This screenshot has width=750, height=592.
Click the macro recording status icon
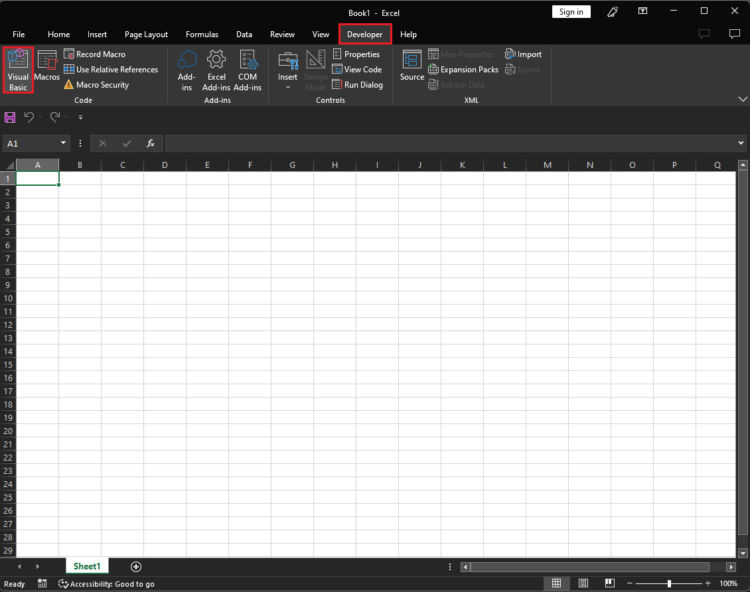43,583
